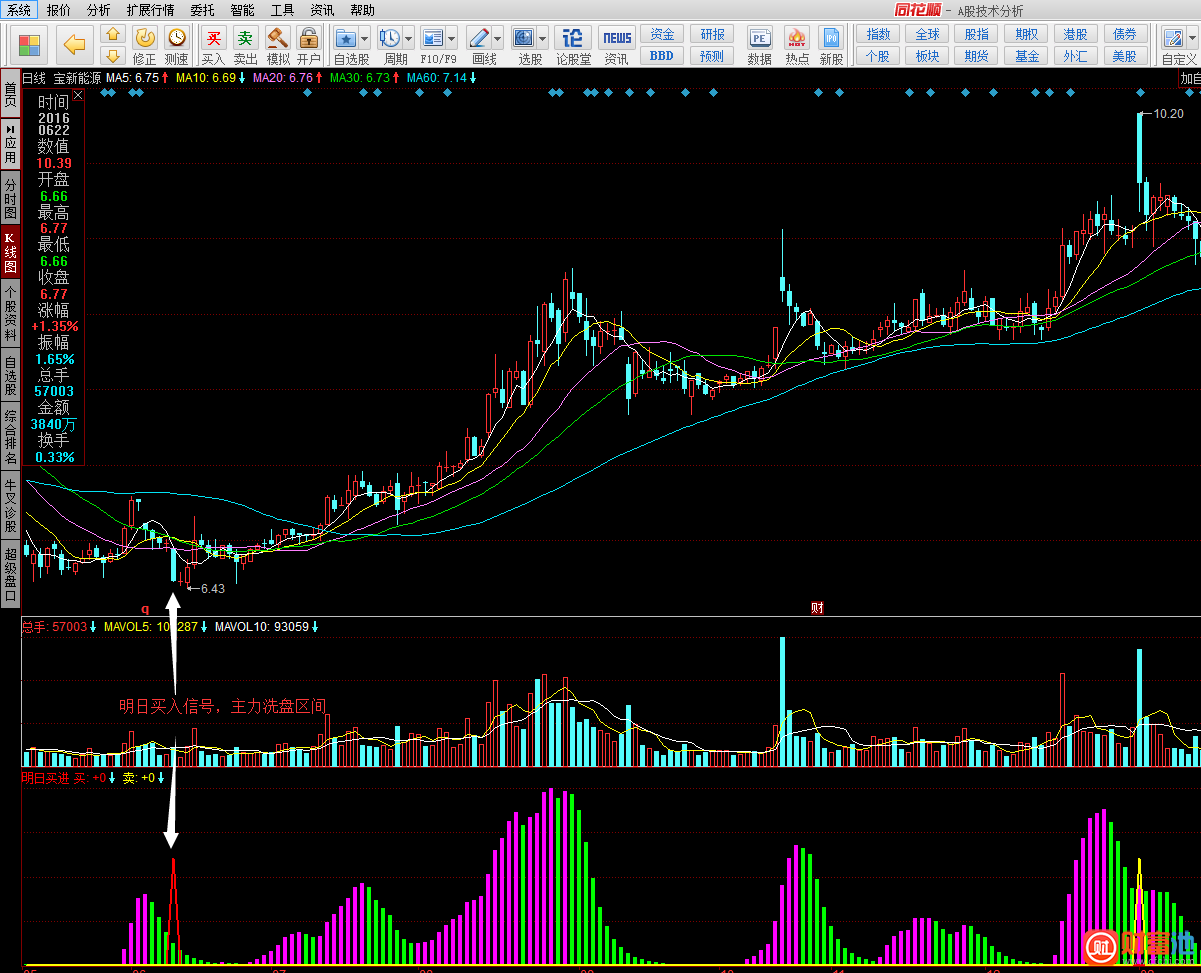Switch to the 牛叉诊股 sidebar tab
This screenshot has width=1201, height=973.
click(x=10, y=506)
